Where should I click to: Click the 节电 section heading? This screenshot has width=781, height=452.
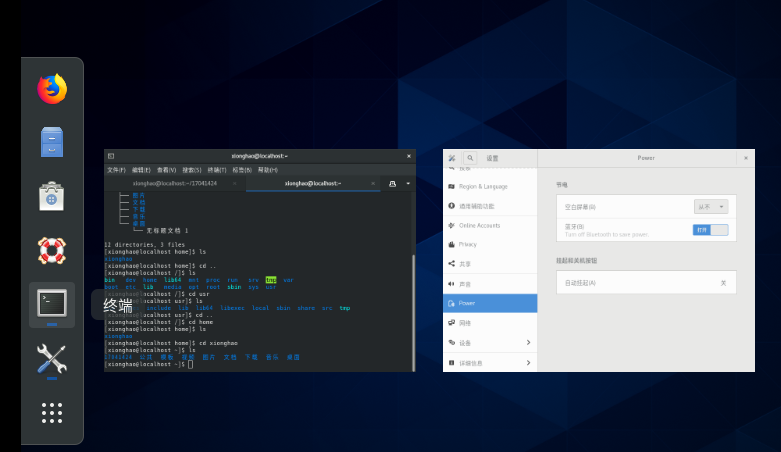562,185
